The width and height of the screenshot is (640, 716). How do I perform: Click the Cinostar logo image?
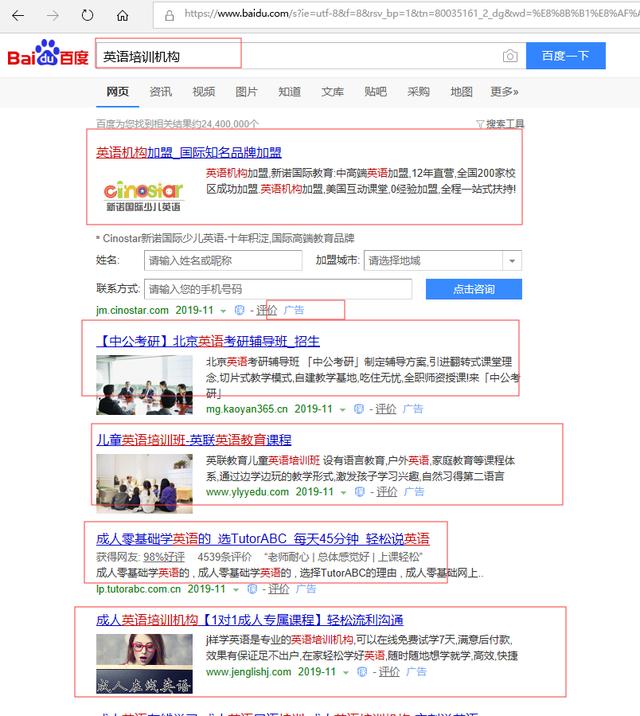(x=143, y=196)
